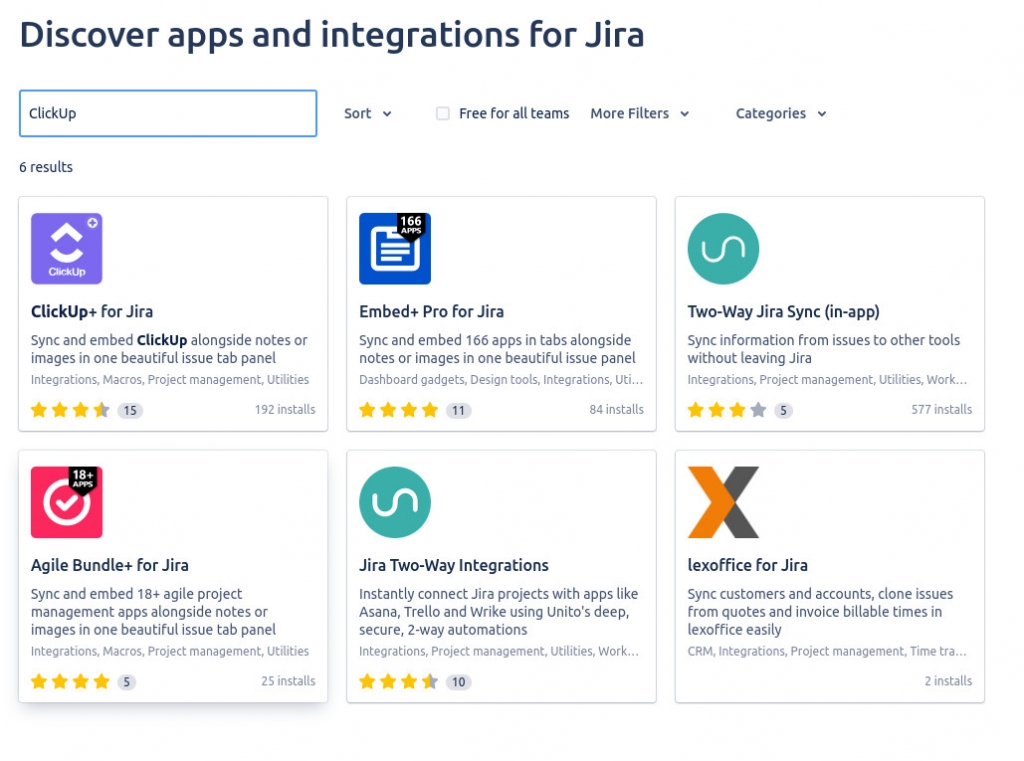
Task: Open the lexoffice for Jira listing
Action: coord(747,564)
